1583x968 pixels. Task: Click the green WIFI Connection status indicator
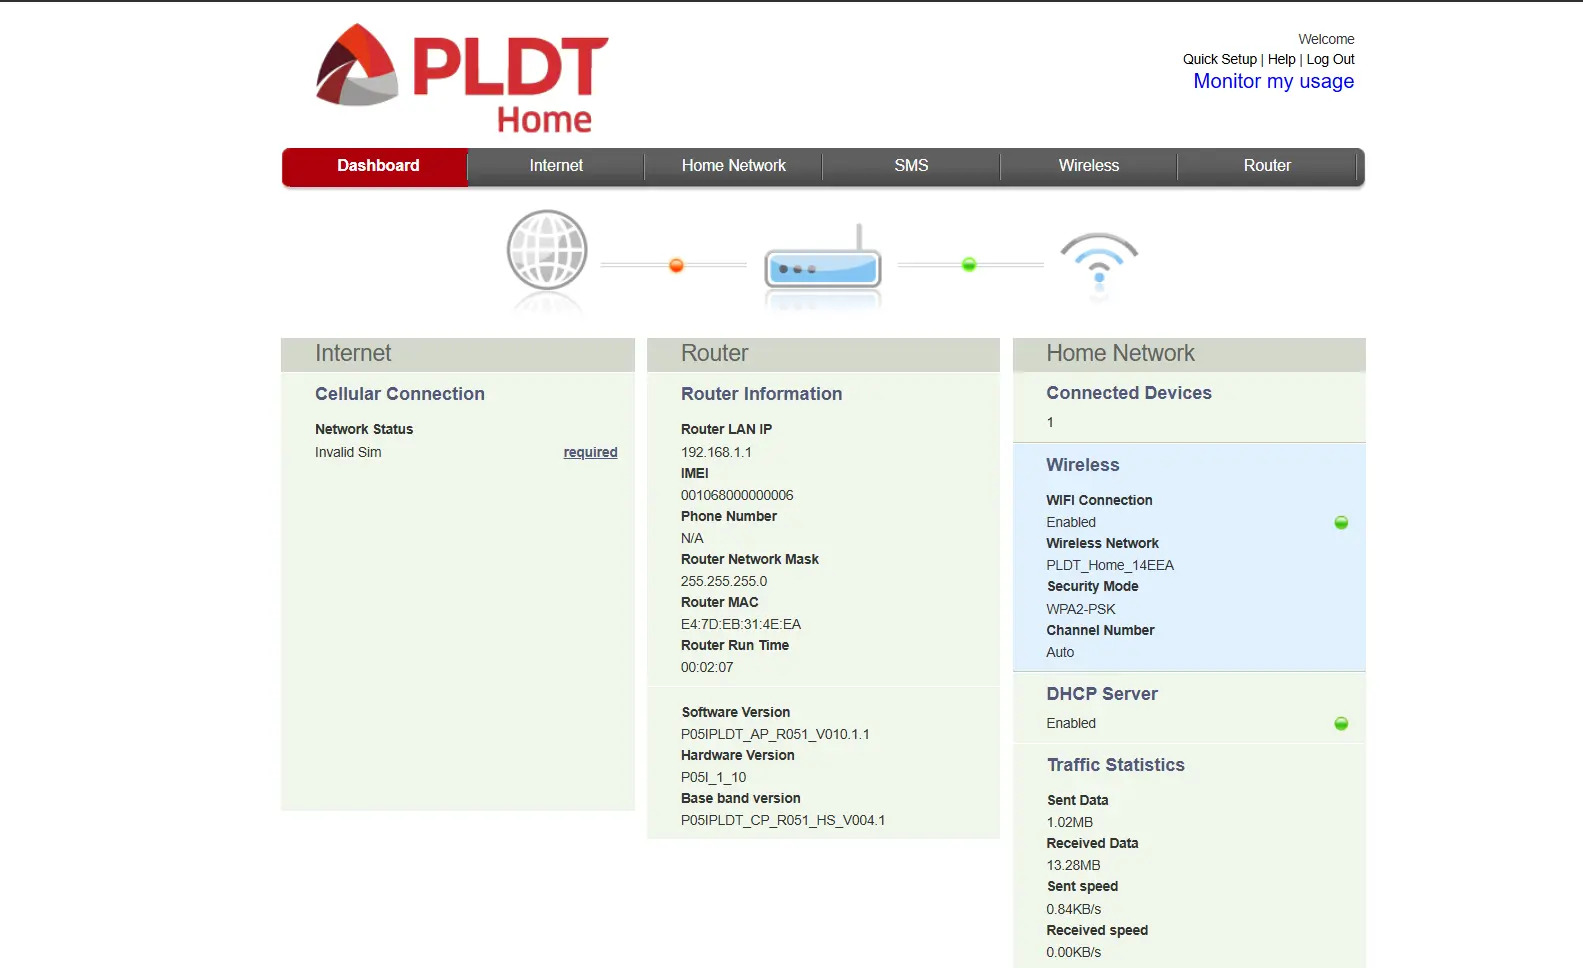pyautogui.click(x=1341, y=522)
